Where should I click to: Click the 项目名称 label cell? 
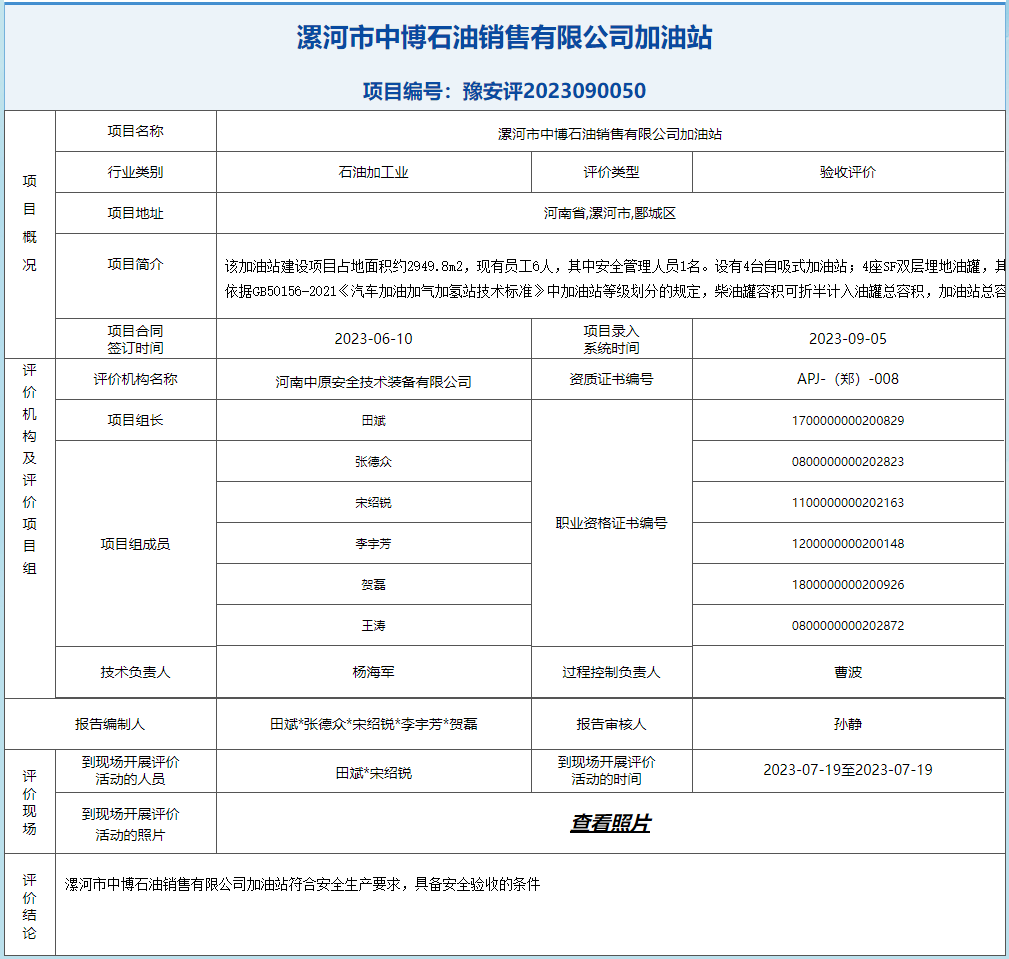135,131
